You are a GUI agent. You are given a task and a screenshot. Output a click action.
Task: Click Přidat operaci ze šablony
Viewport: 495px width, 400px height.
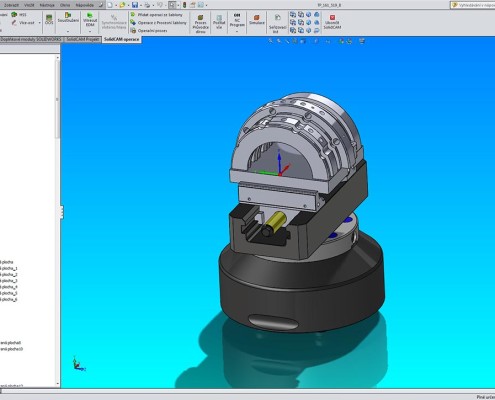(x=156, y=15)
